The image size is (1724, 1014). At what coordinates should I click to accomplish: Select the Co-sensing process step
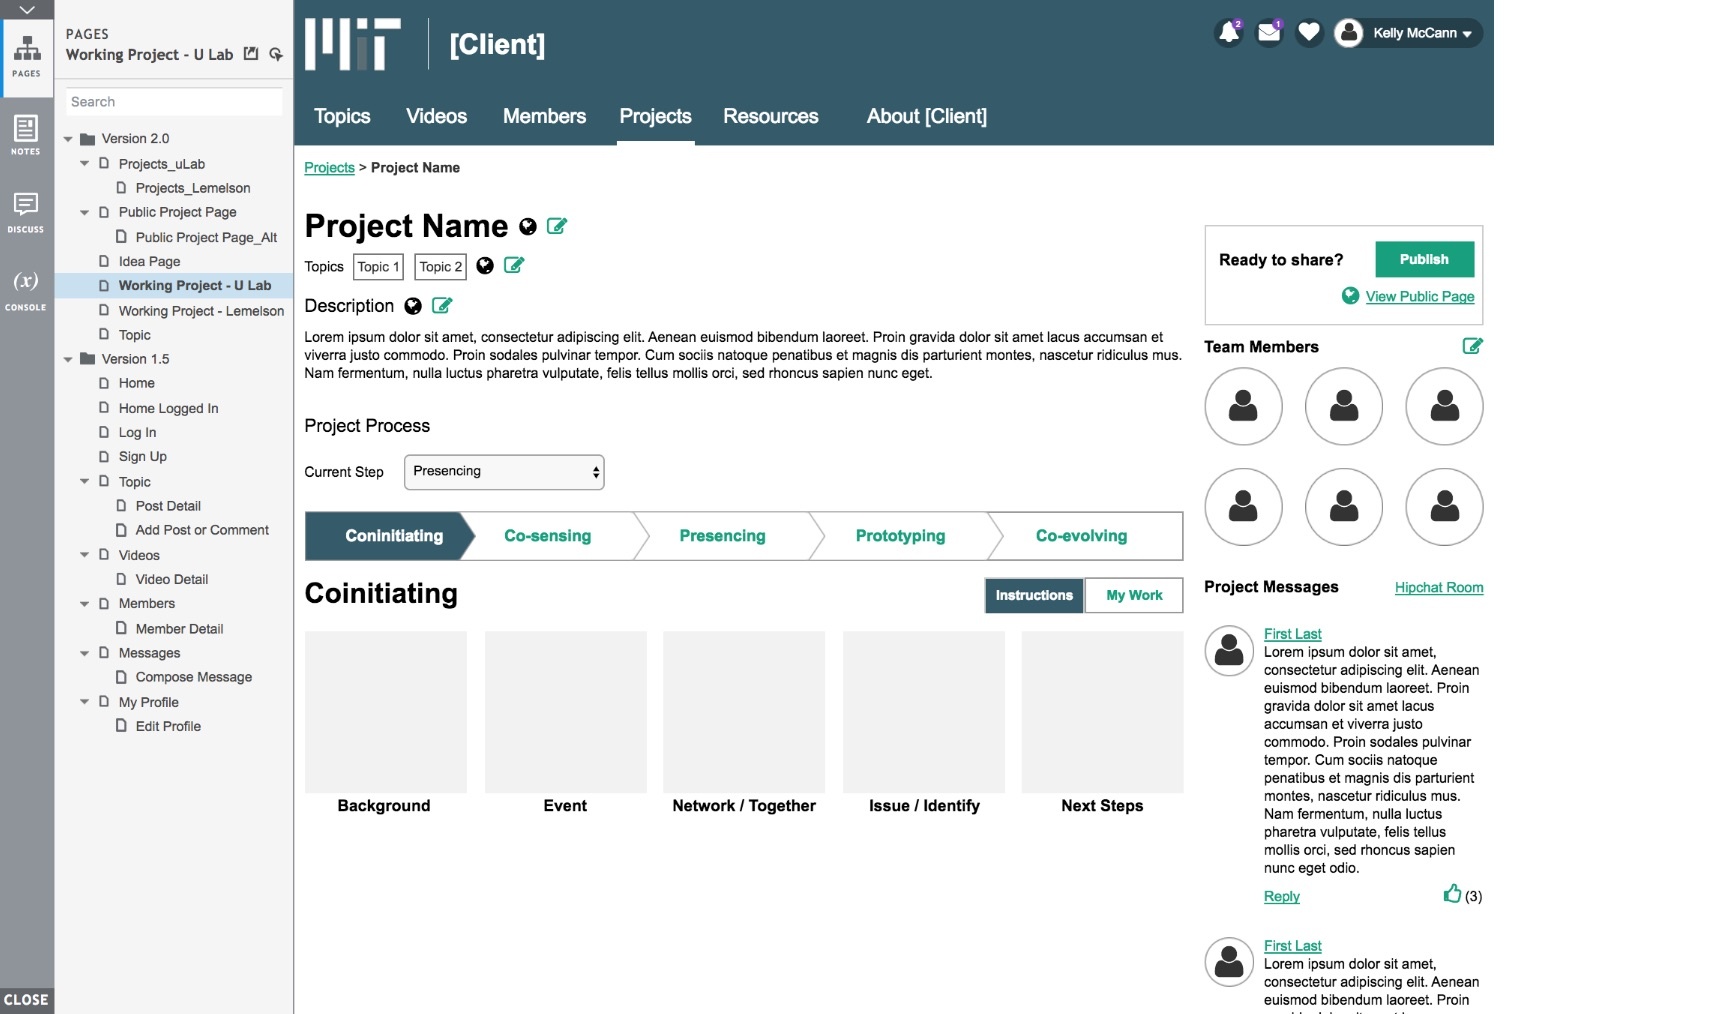point(547,536)
